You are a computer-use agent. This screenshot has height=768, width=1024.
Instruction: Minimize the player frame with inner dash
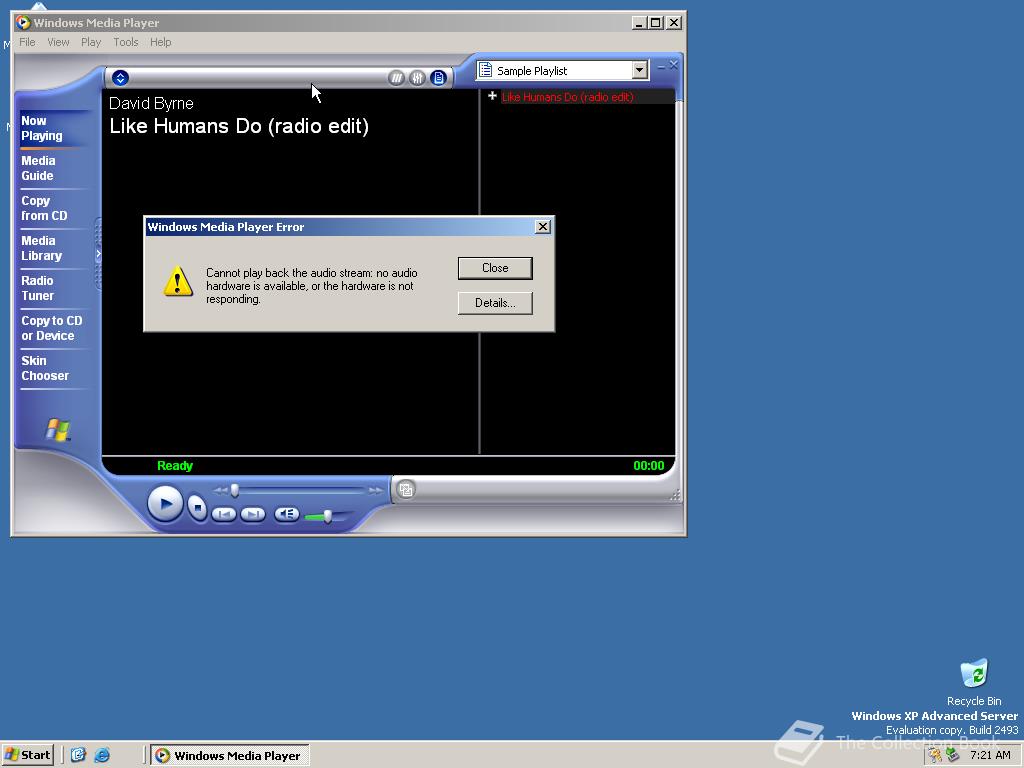[661, 66]
